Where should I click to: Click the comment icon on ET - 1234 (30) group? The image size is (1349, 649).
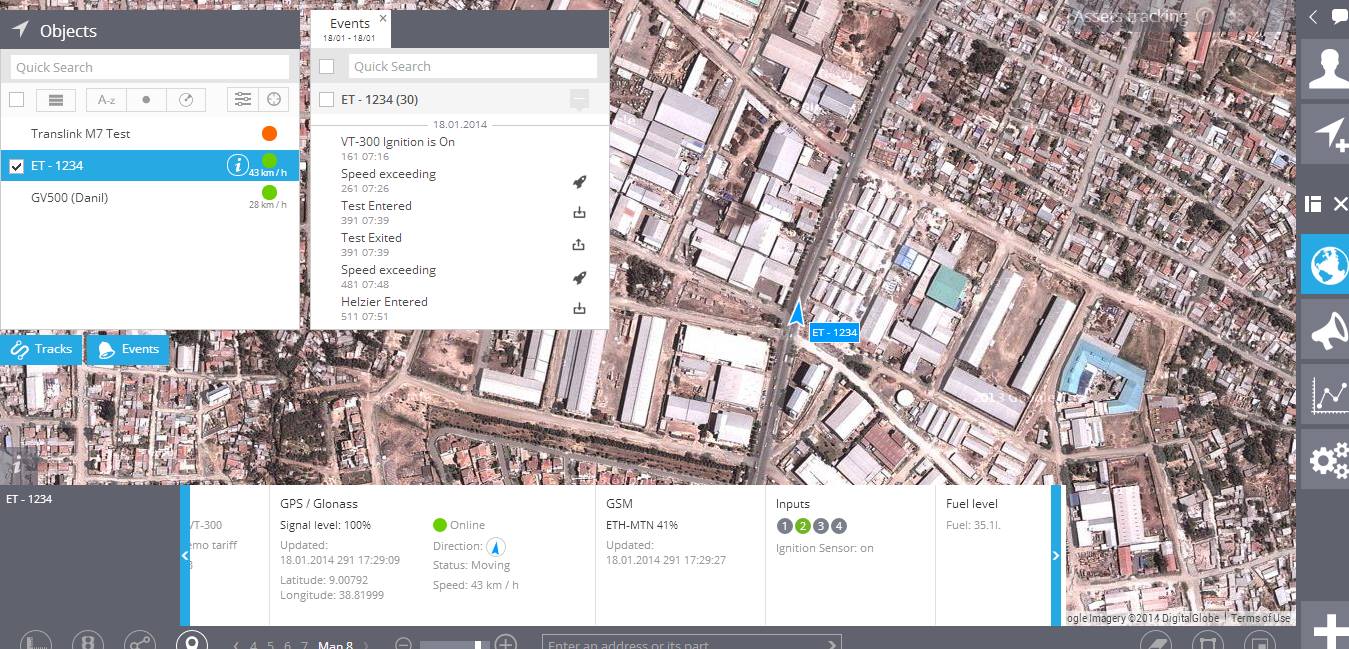(579, 99)
